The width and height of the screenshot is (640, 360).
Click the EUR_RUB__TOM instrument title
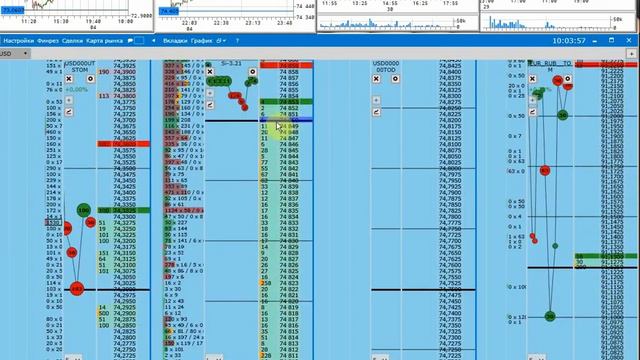click(x=550, y=66)
